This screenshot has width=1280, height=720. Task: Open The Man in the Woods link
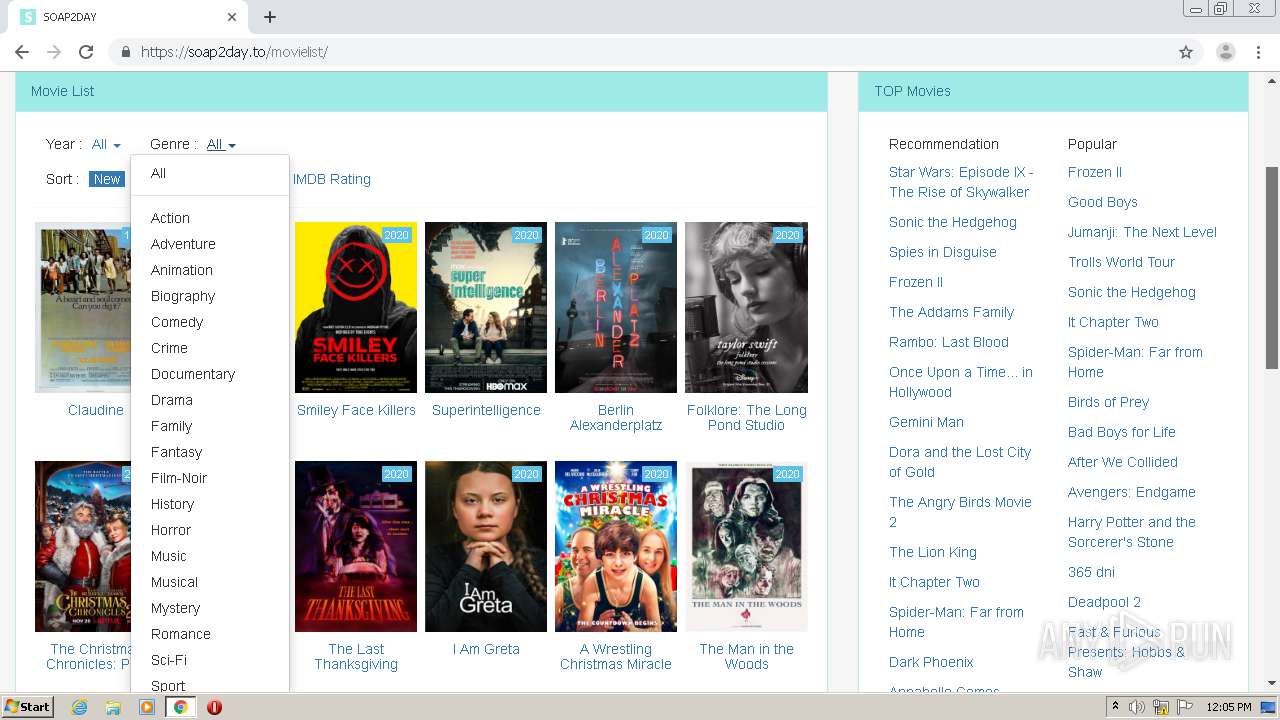coord(747,656)
